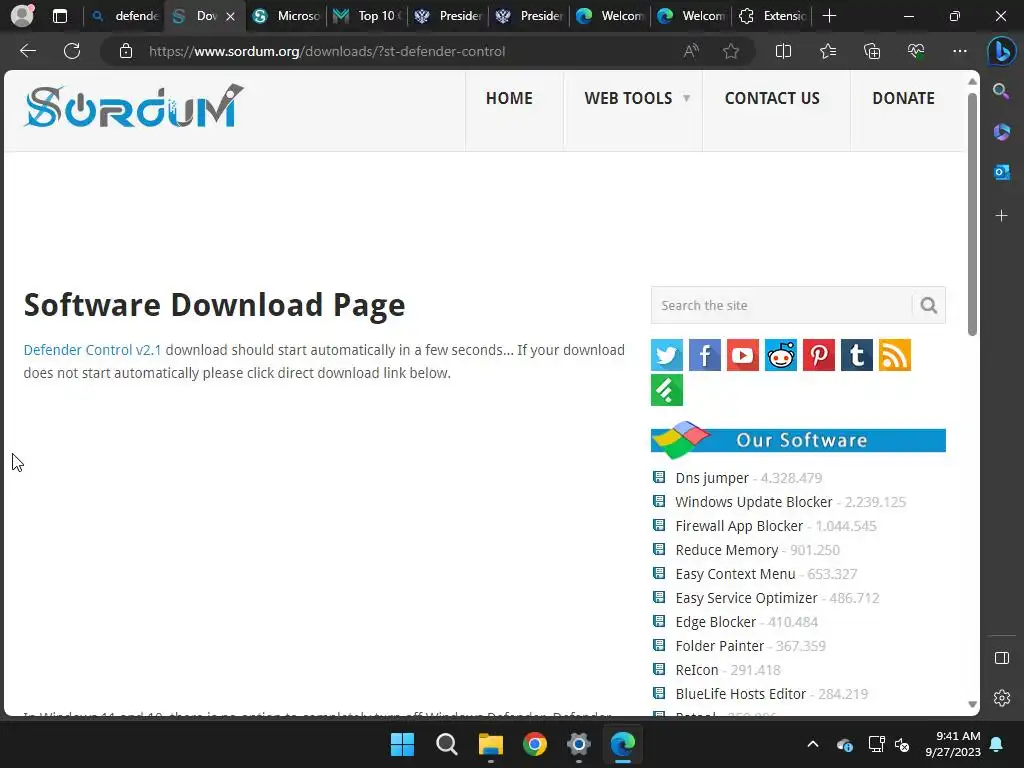Screen dimensions: 1024x768
Task: Open the Tumblr social icon
Action: 856,355
